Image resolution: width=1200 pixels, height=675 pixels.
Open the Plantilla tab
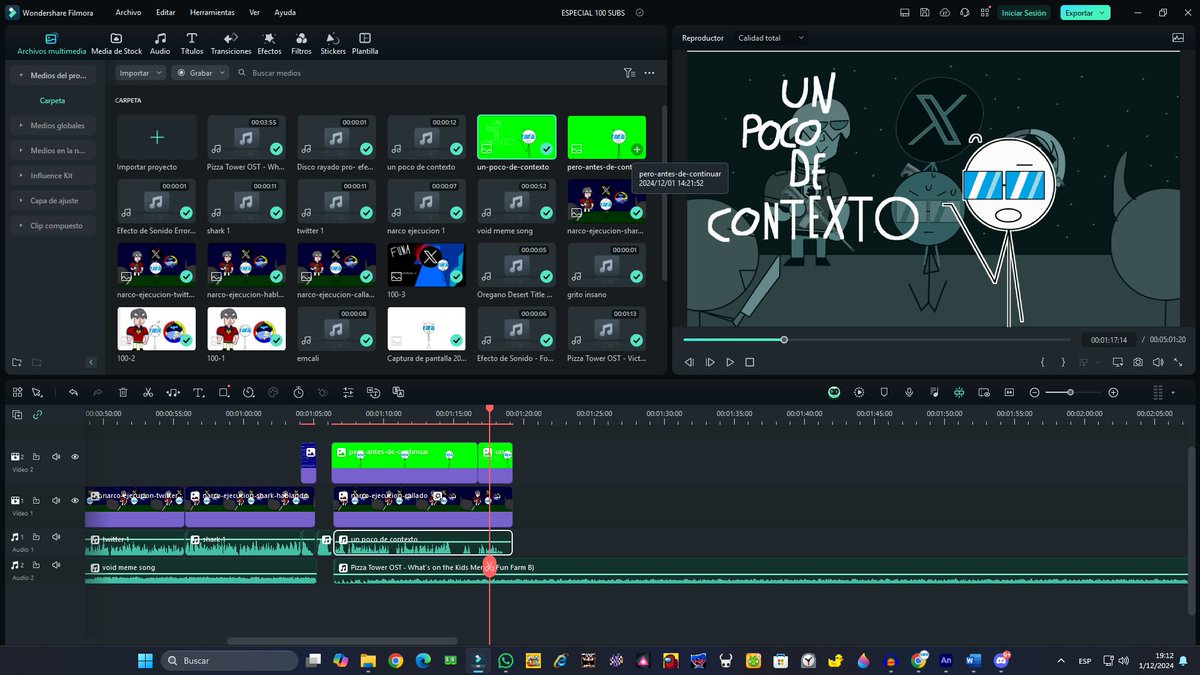click(365, 43)
